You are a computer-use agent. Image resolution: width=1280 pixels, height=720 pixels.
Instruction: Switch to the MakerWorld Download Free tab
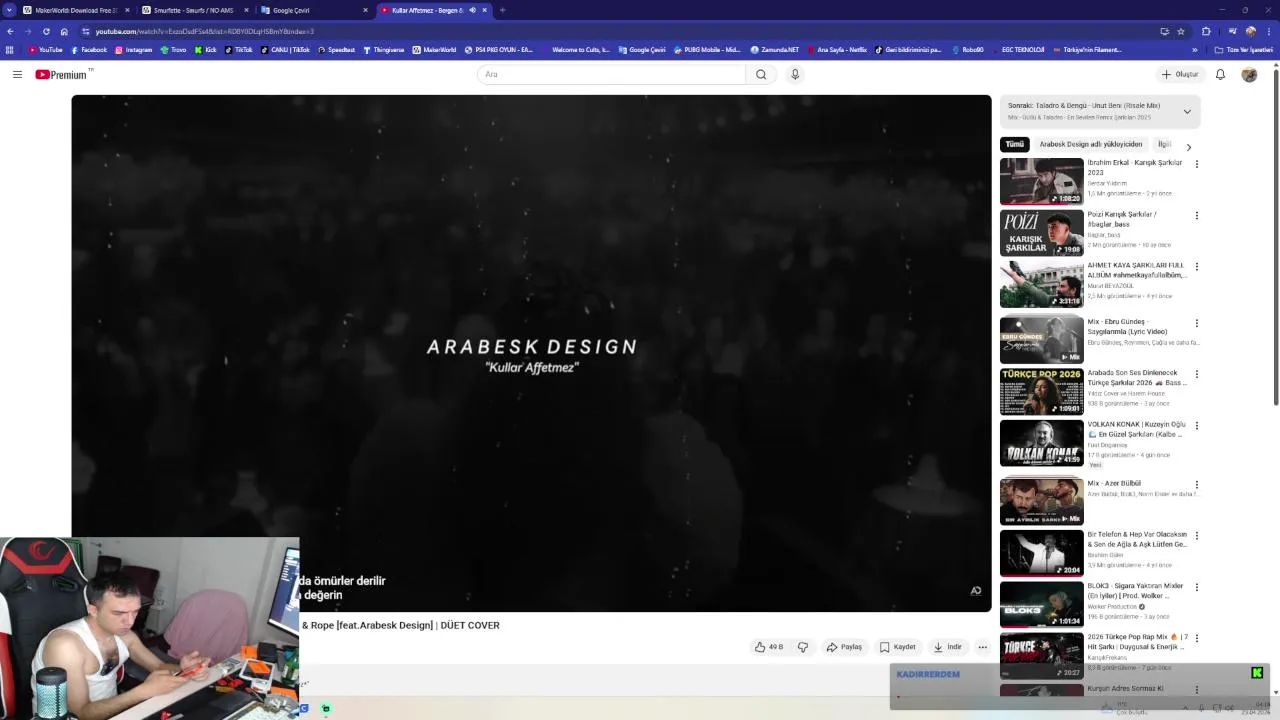click(x=77, y=10)
